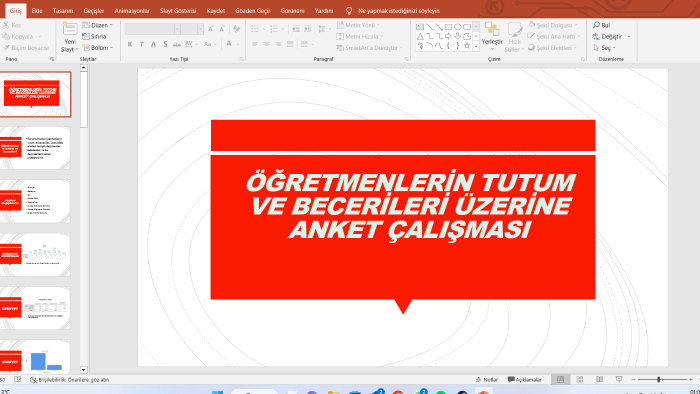Click the zoom slider handle in status bar
The image size is (700, 394).
[x=658, y=379]
